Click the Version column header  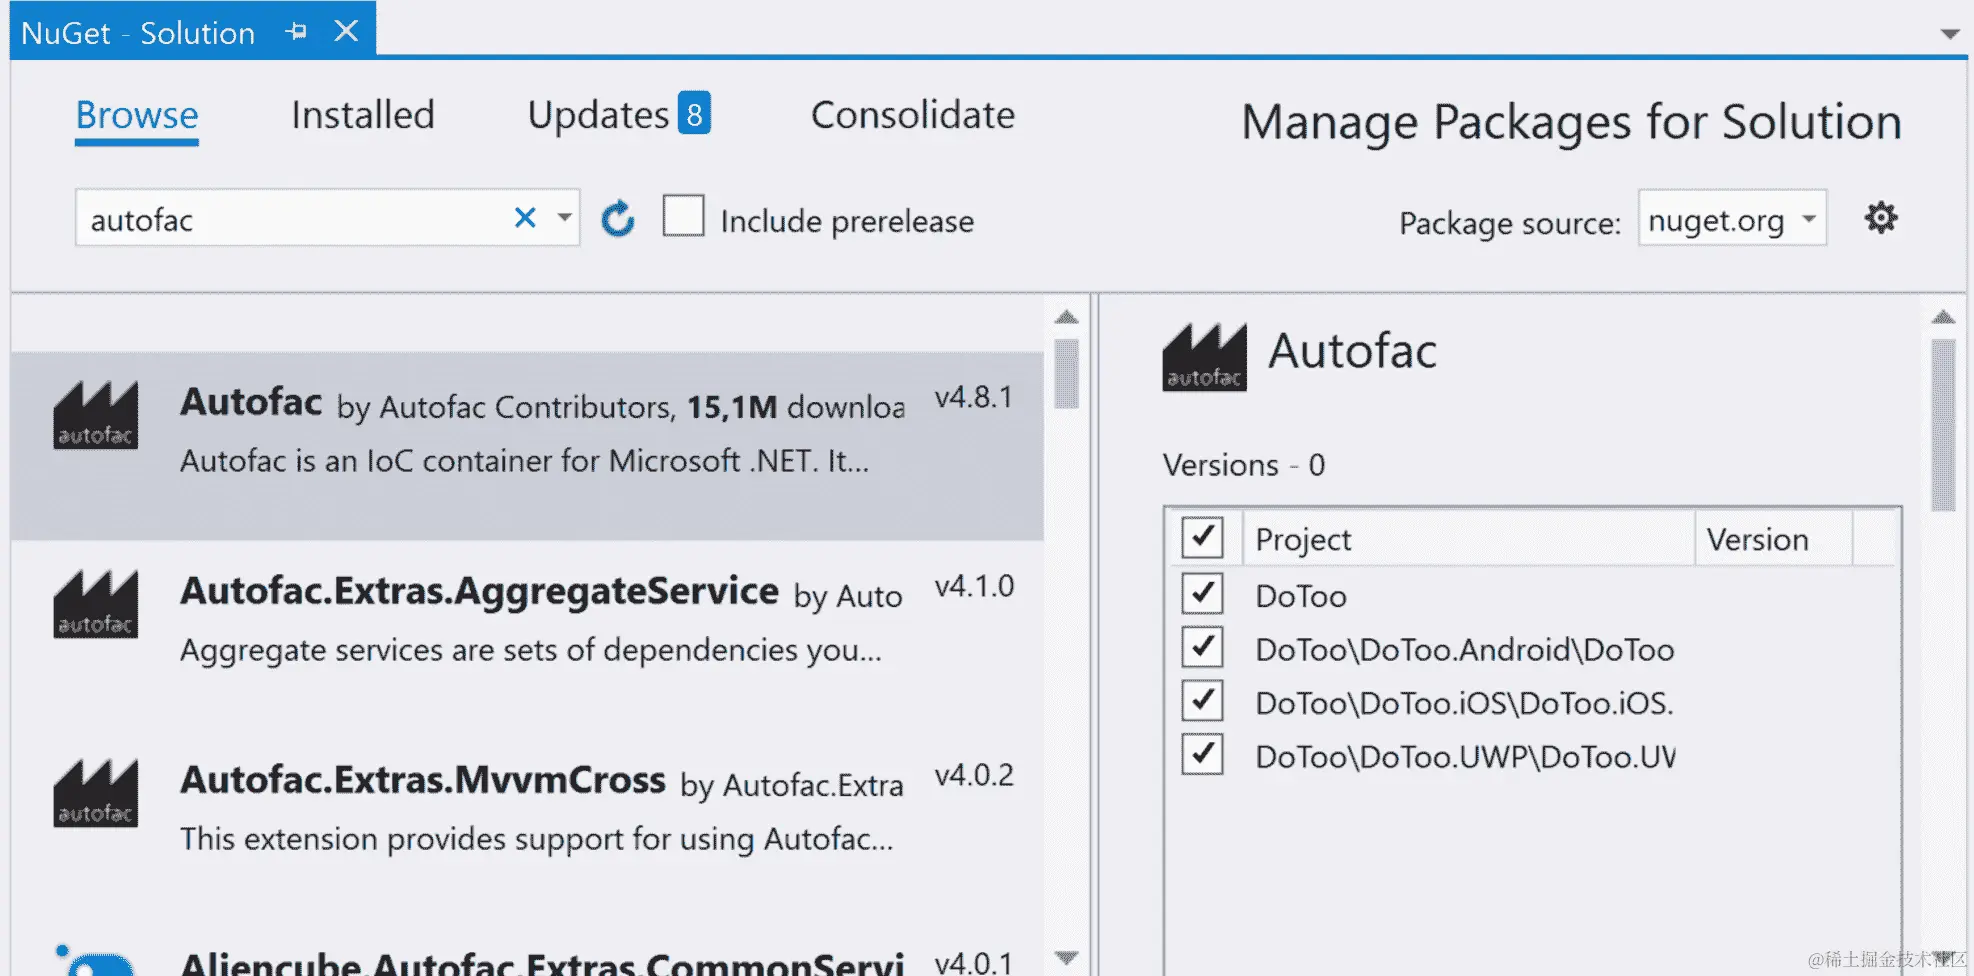pos(1758,540)
